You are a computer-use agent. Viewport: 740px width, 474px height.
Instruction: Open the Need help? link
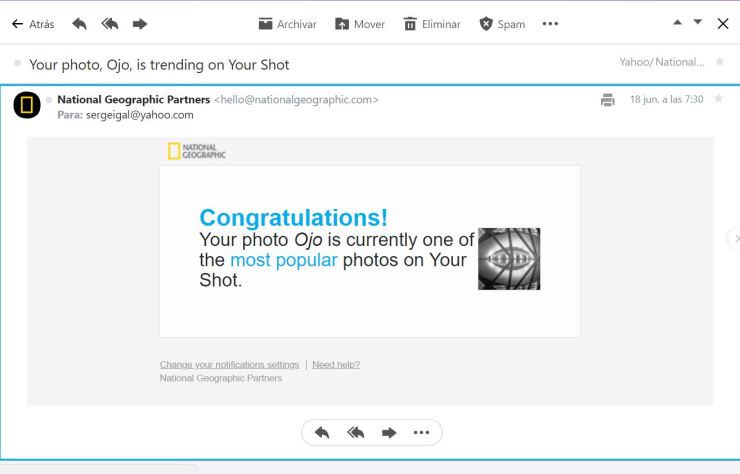pyautogui.click(x=336, y=364)
